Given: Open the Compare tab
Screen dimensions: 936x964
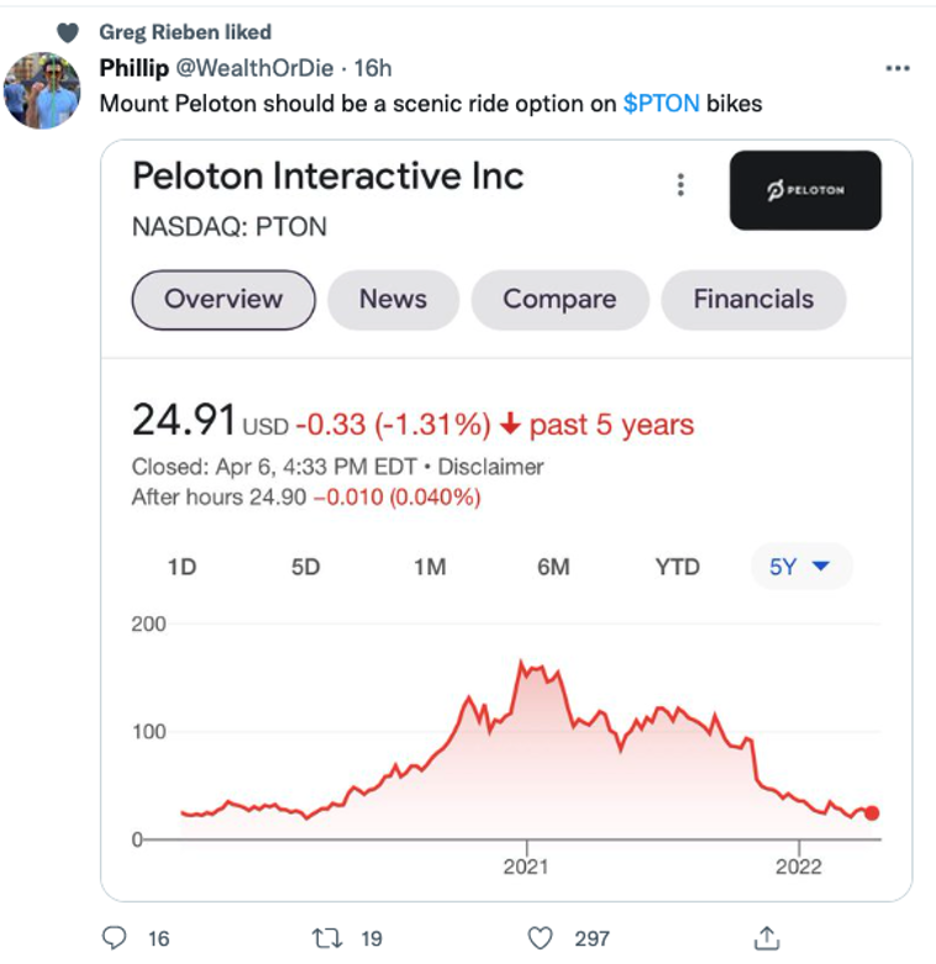Looking at the screenshot, I should tap(559, 299).
